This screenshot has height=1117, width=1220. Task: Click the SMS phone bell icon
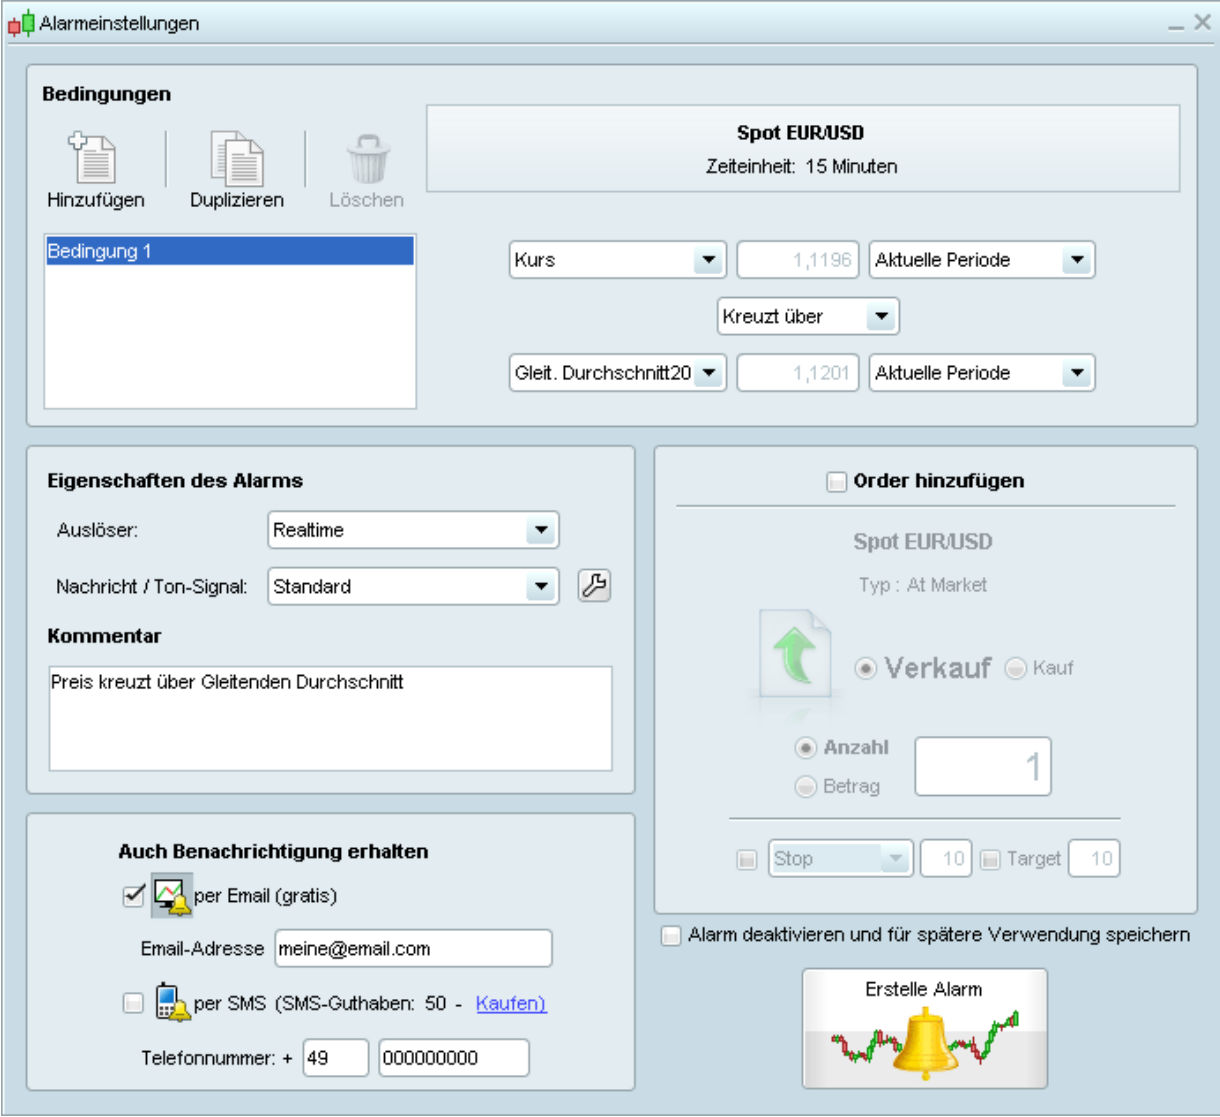coord(171,1002)
